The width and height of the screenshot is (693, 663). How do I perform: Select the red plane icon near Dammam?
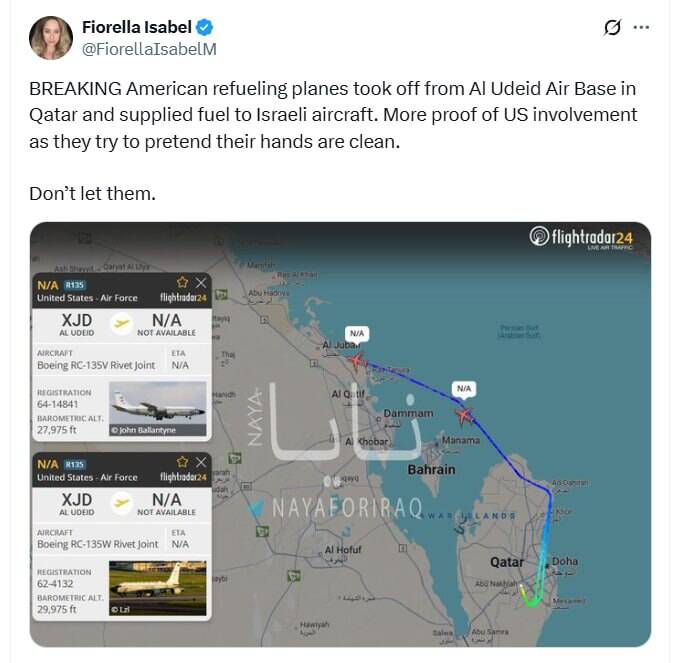coord(463,414)
